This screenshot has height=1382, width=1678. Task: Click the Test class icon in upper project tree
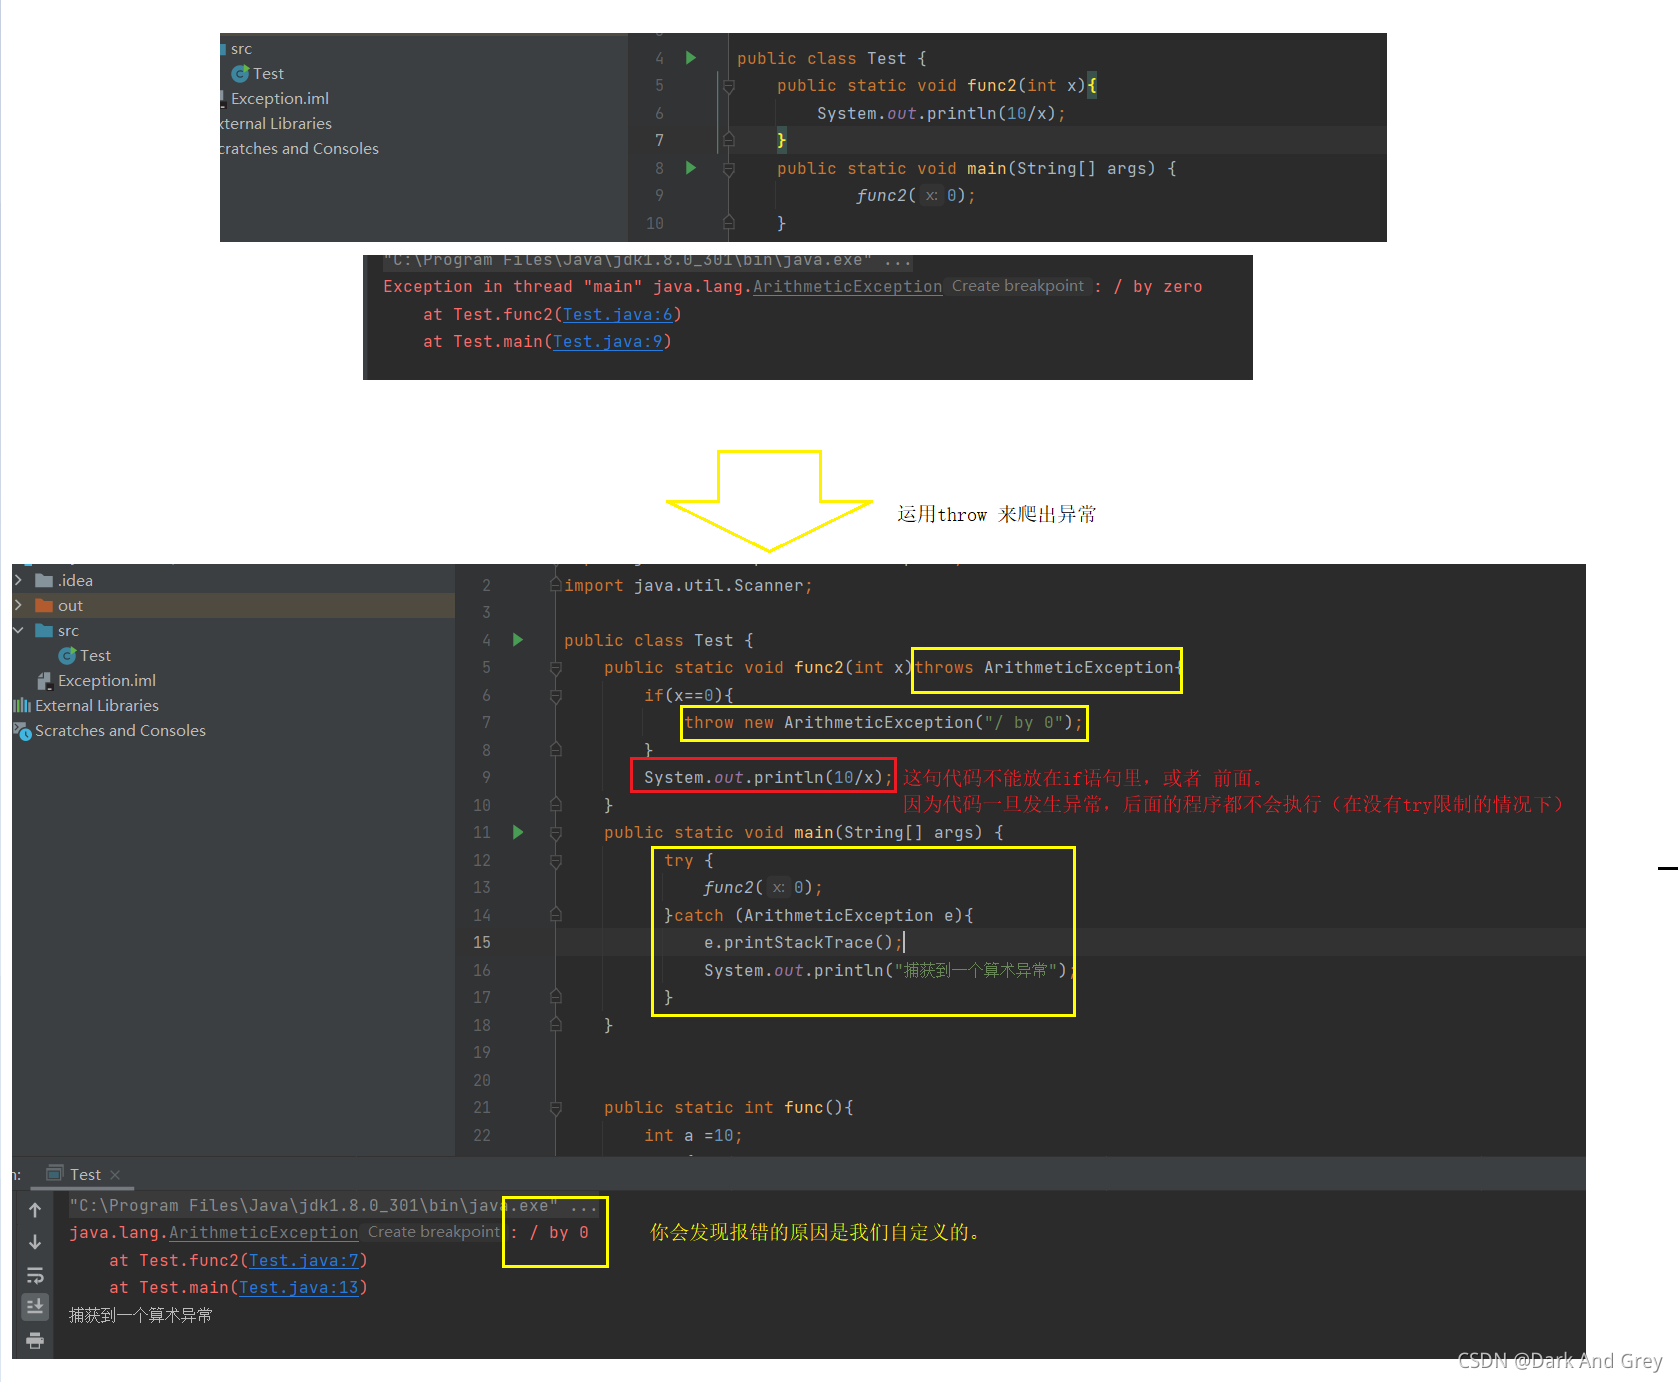pyautogui.click(x=240, y=73)
